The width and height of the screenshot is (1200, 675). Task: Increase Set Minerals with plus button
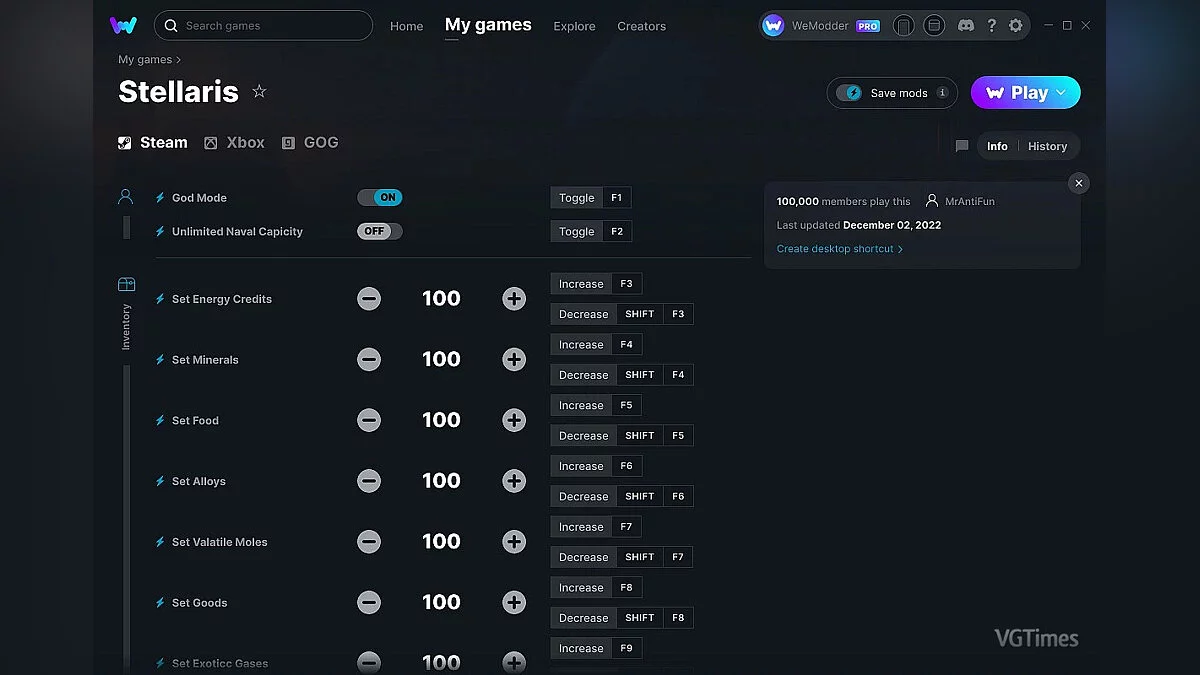(514, 360)
